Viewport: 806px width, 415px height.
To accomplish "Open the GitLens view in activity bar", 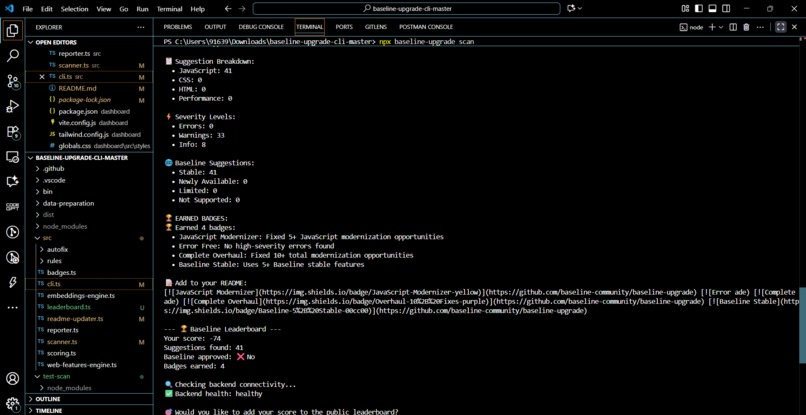I will pos(12,232).
